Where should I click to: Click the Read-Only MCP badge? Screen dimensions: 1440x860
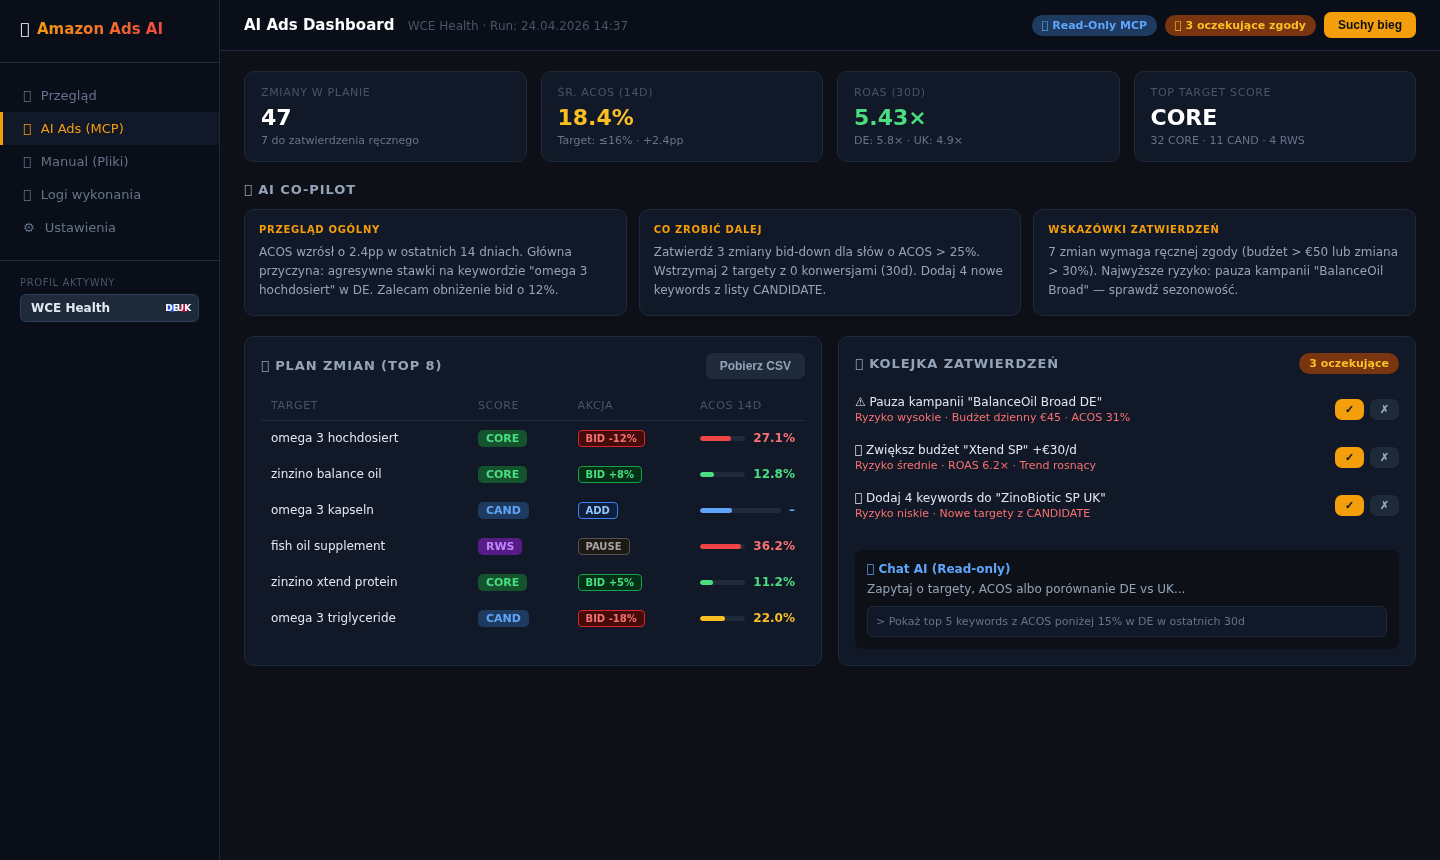[x=1094, y=25]
